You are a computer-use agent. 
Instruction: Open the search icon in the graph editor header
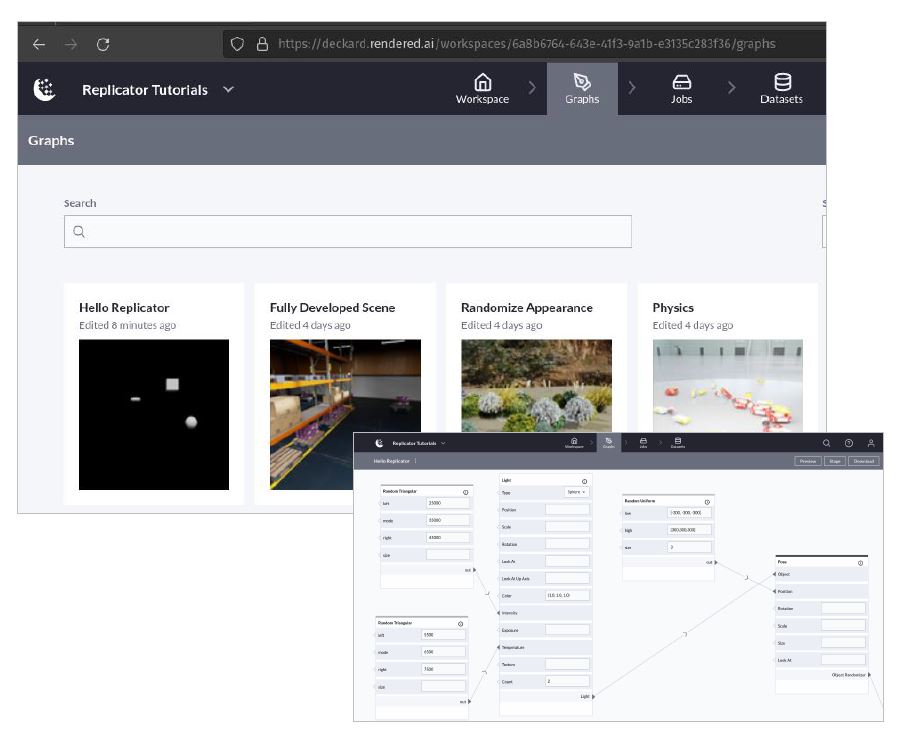pos(826,443)
